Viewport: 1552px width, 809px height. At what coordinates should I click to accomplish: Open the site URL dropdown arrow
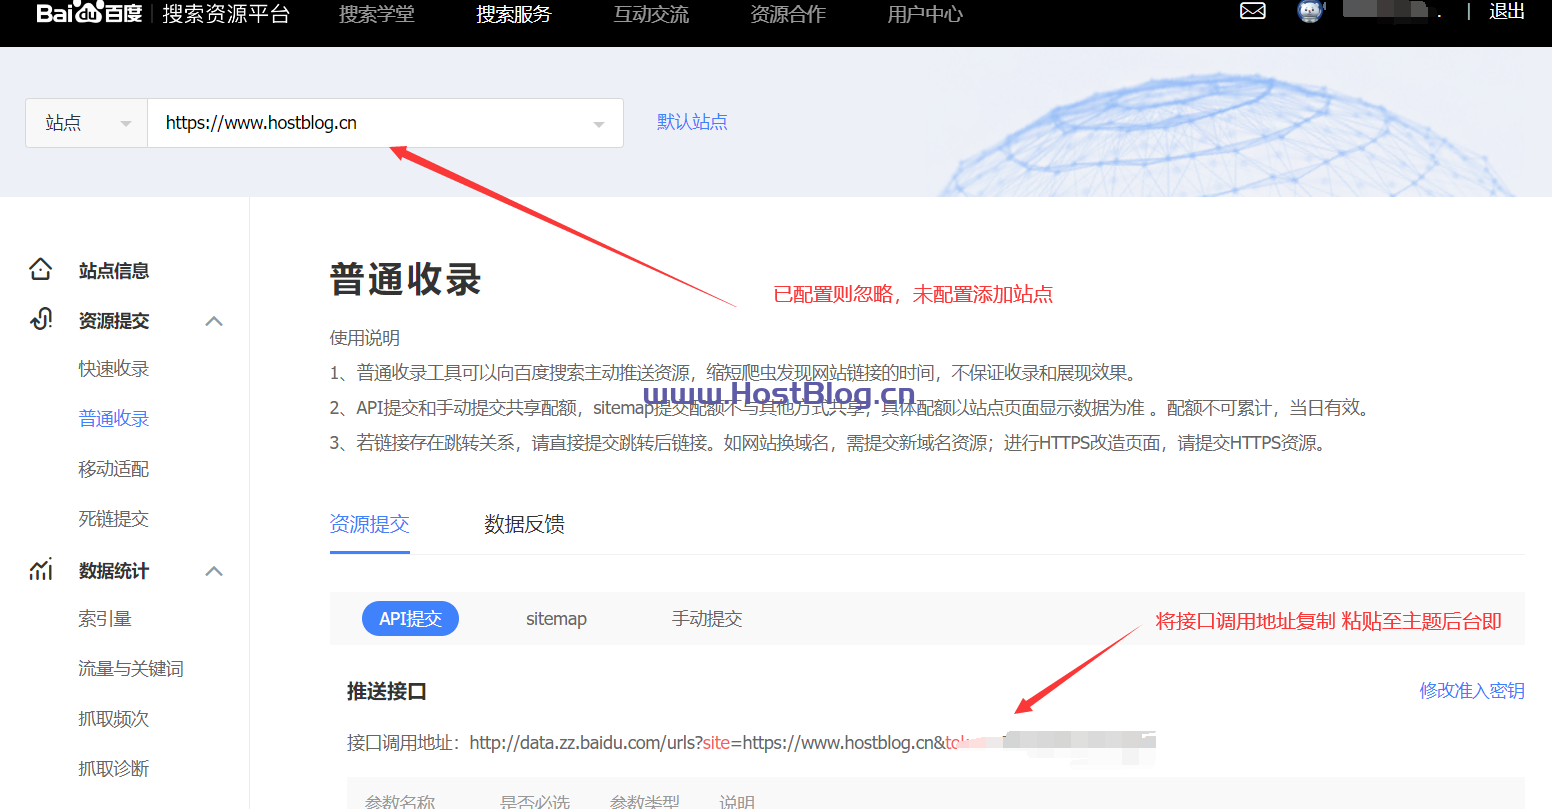tap(598, 124)
